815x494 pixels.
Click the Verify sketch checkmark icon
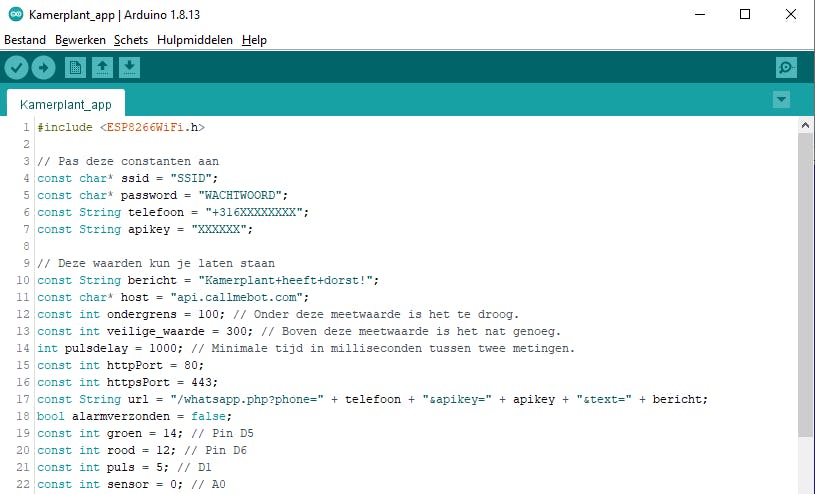pyautogui.click(x=17, y=67)
